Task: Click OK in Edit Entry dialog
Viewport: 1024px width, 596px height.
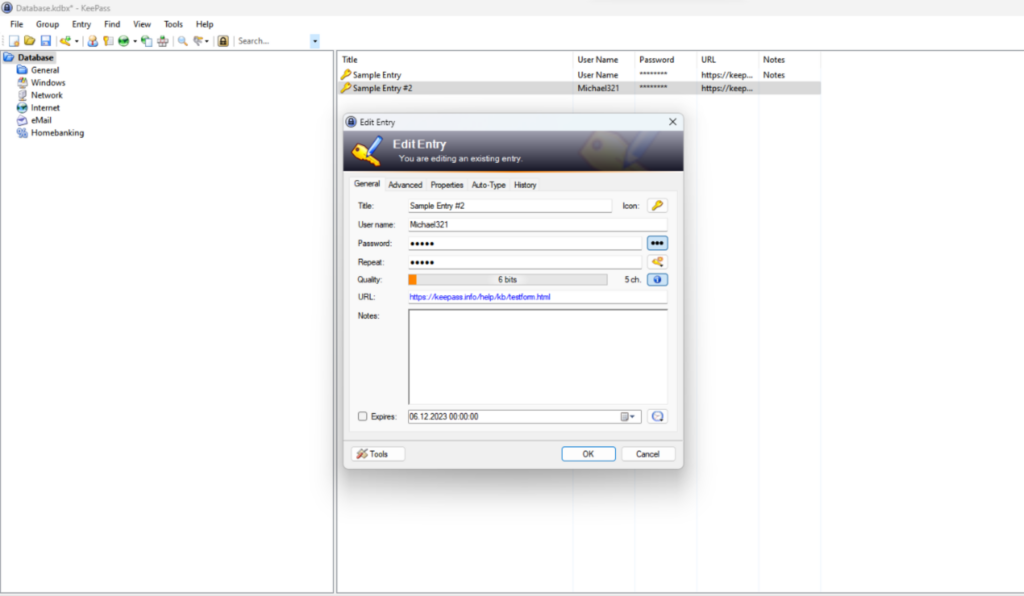Action: coord(588,454)
